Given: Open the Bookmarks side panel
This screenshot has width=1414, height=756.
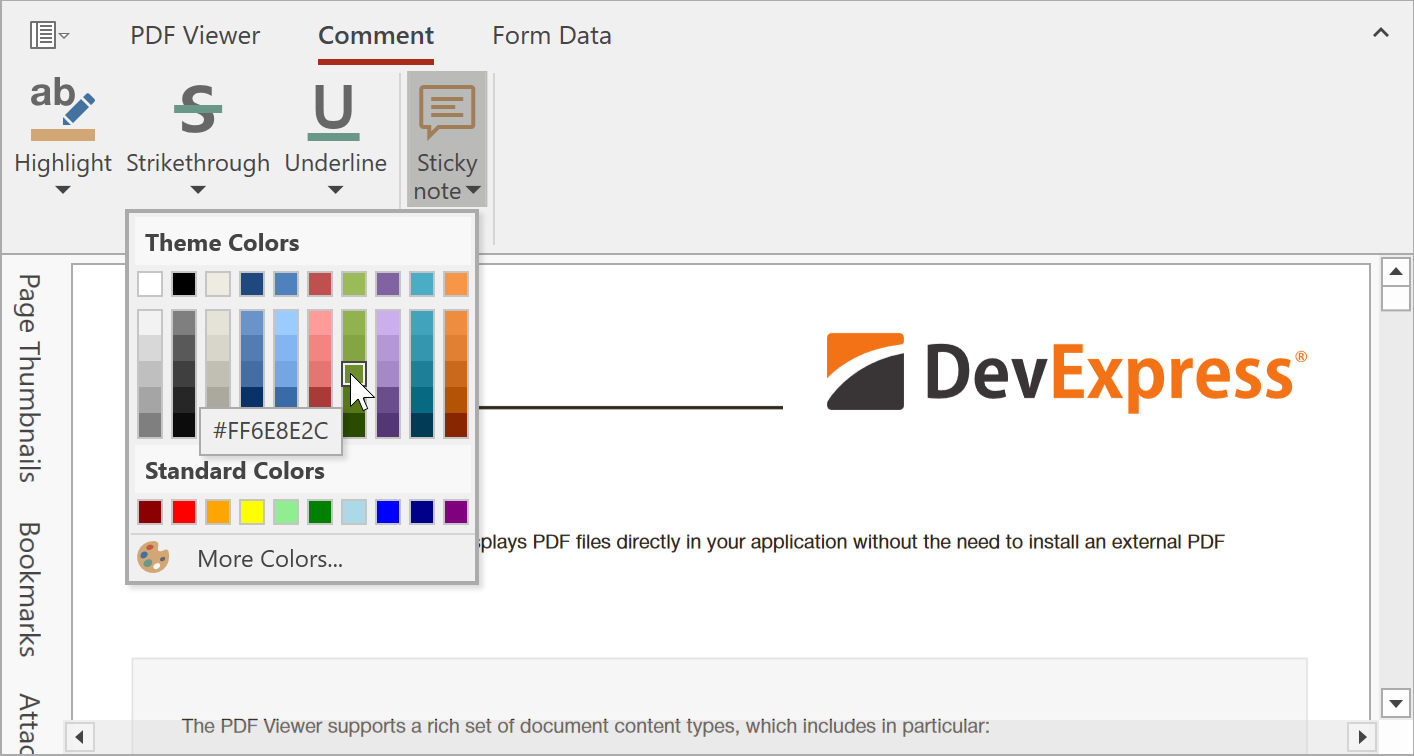Looking at the screenshot, I should [29, 589].
